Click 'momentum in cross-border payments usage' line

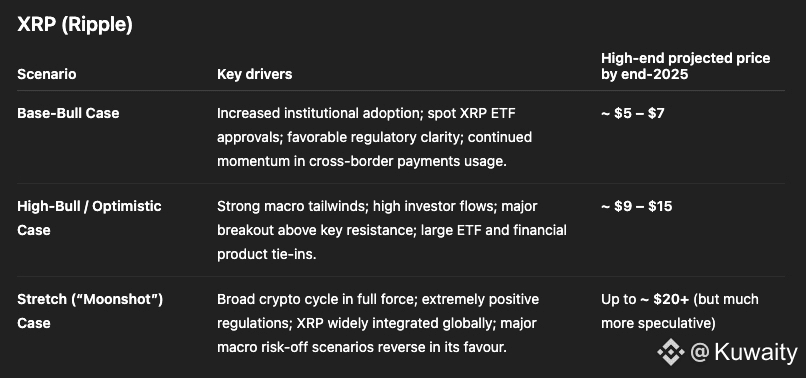point(362,161)
